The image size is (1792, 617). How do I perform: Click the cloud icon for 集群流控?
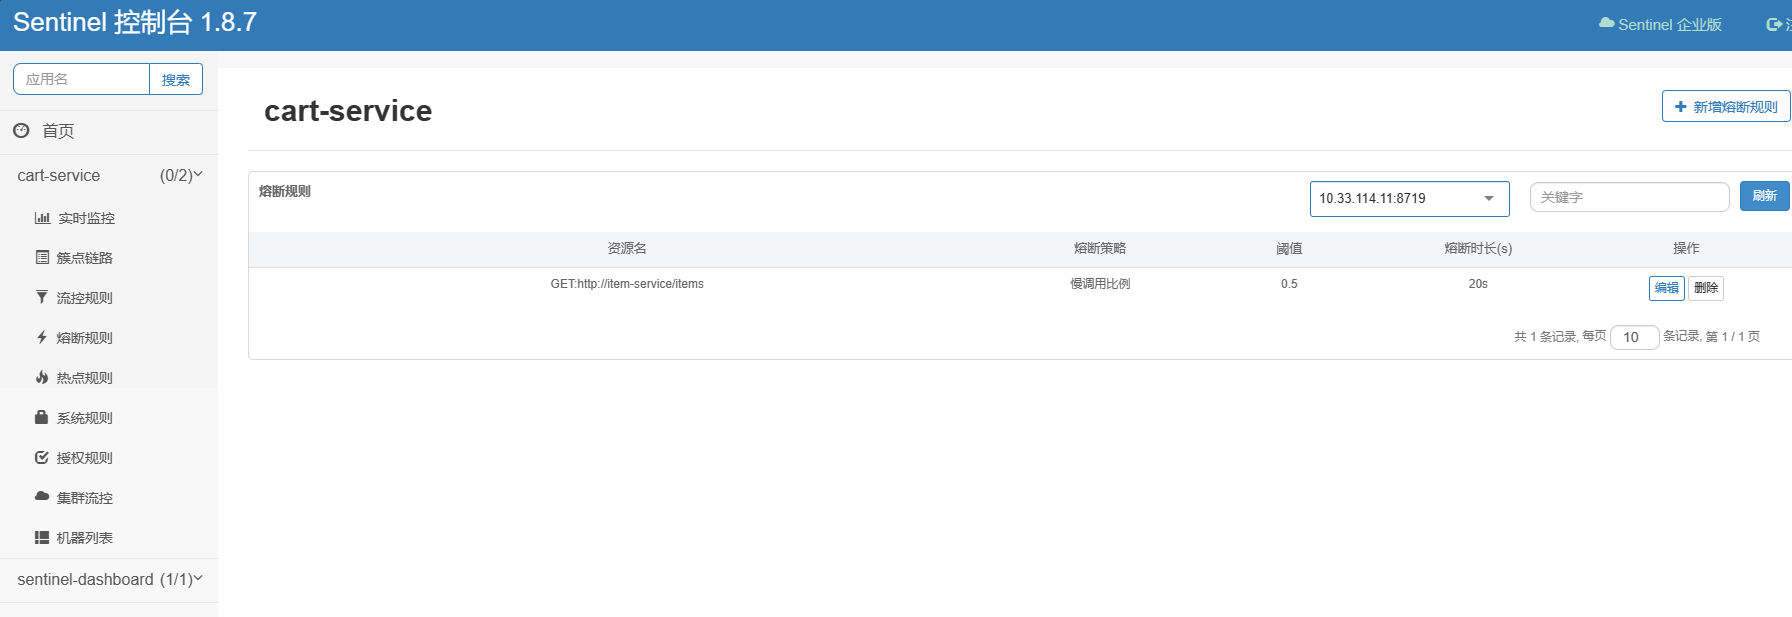tap(42, 496)
